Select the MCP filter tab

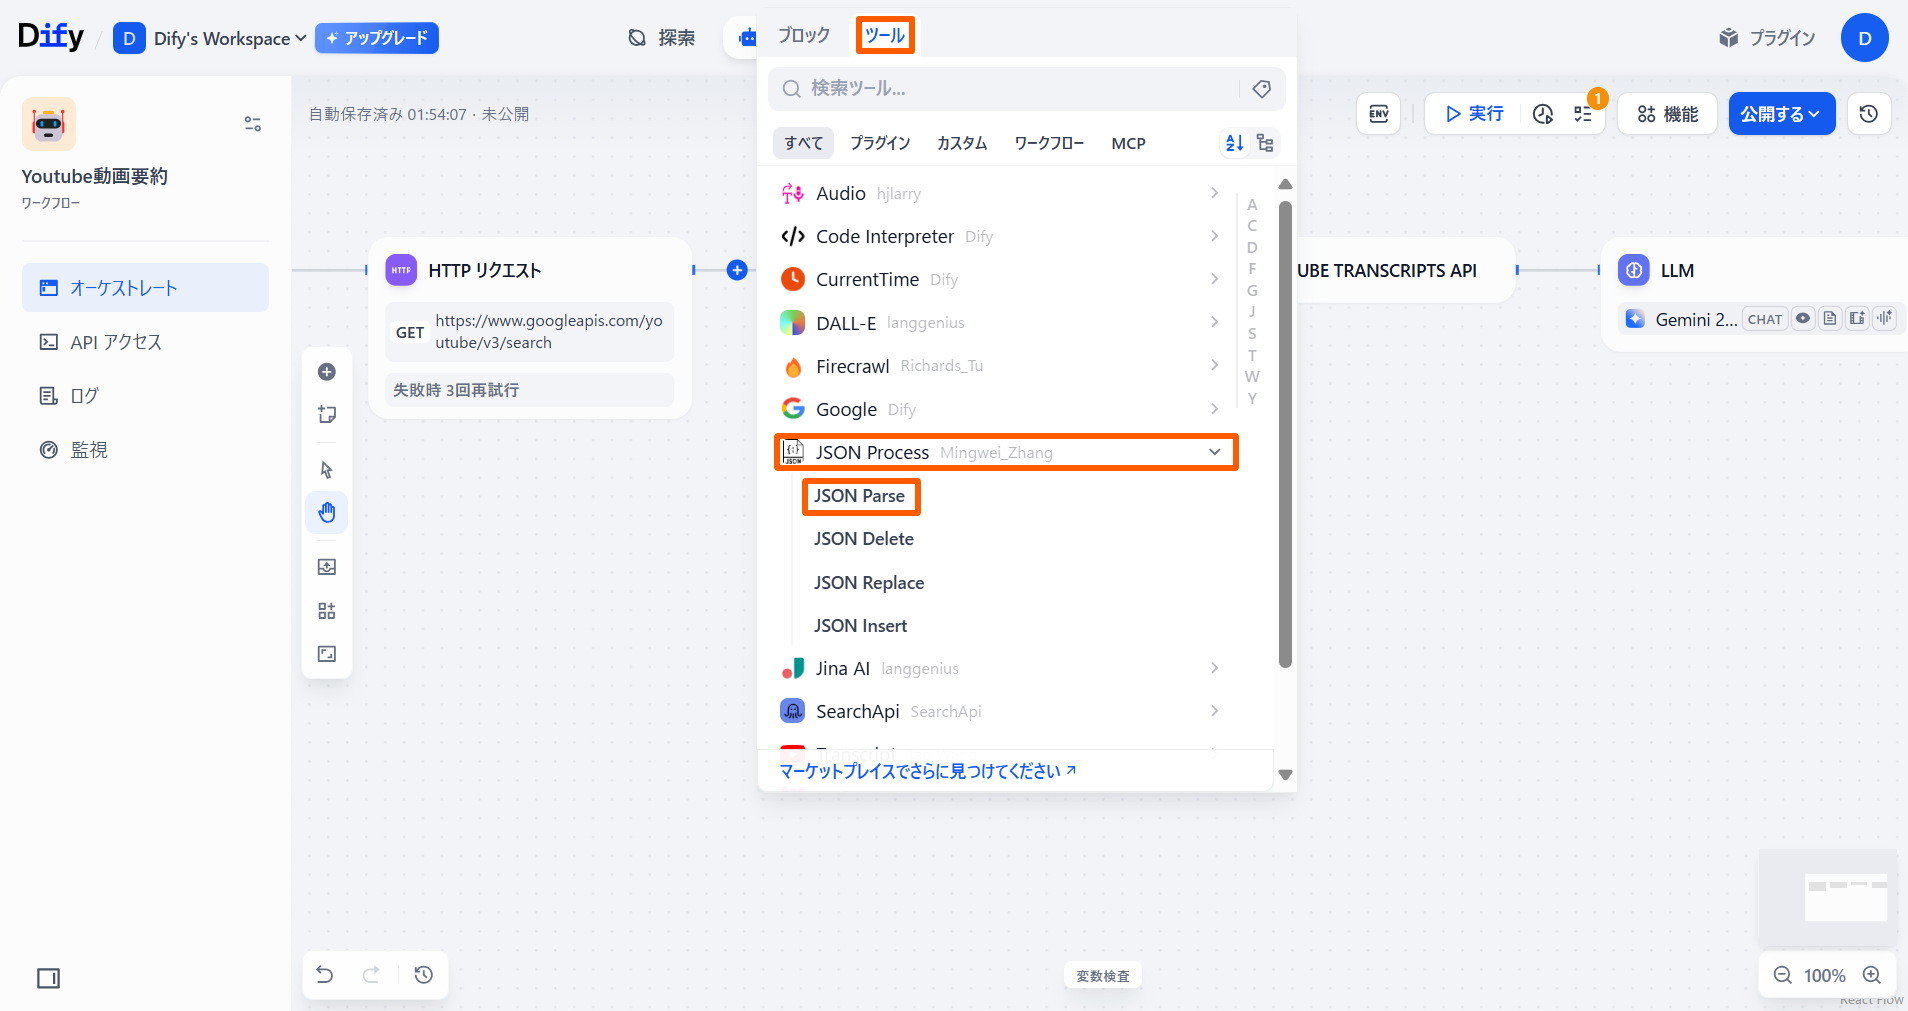pos(1128,143)
